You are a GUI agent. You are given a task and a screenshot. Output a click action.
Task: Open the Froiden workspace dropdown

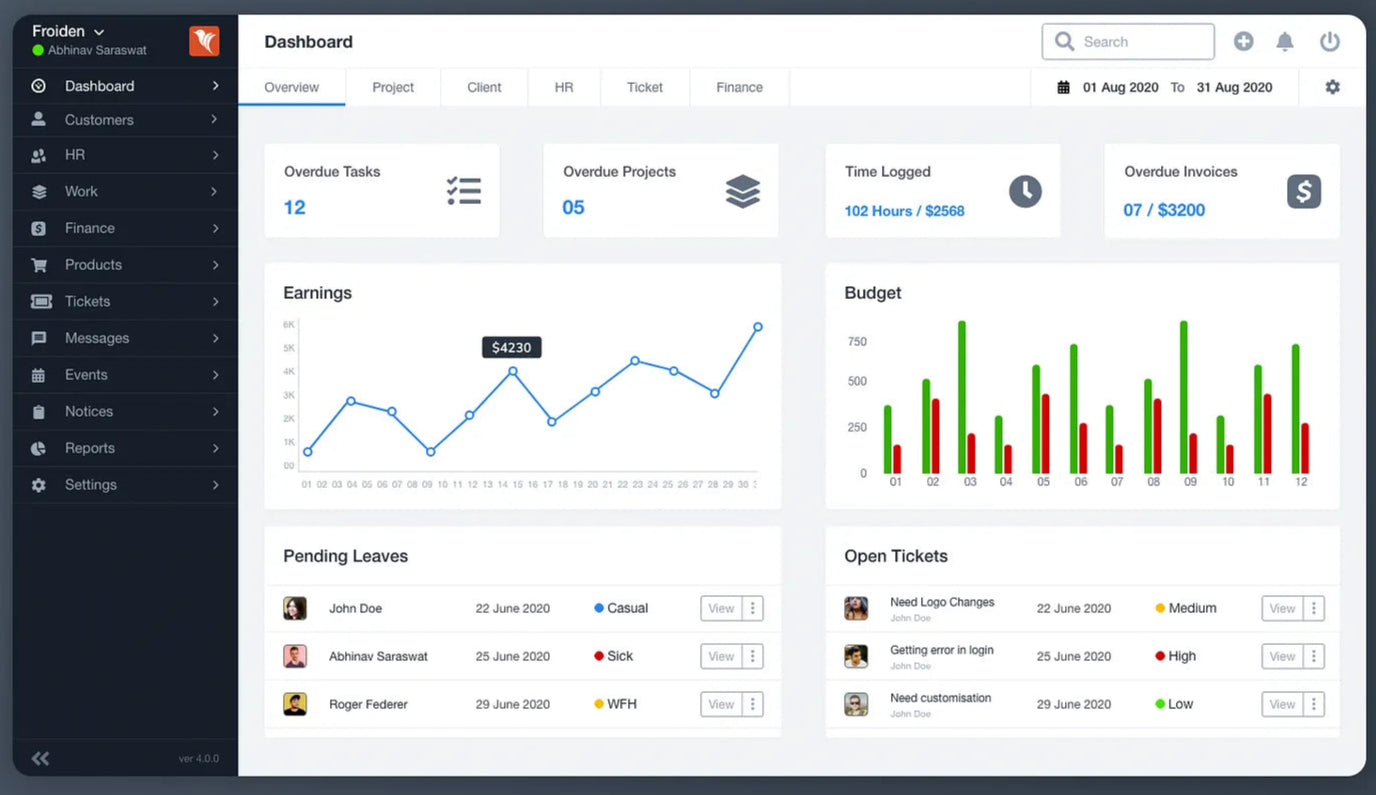click(x=68, y=32)
